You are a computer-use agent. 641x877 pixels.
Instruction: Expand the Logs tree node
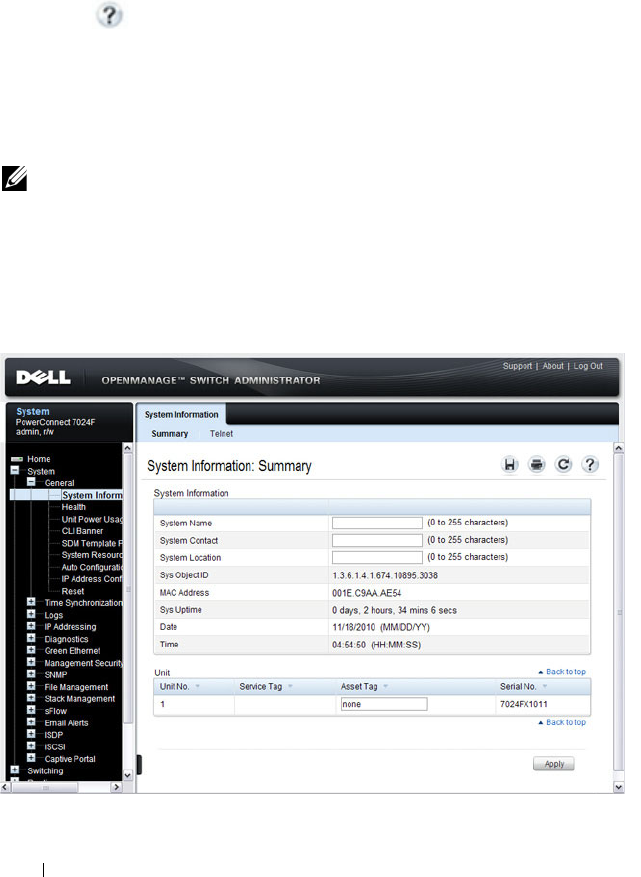point(31,614)
